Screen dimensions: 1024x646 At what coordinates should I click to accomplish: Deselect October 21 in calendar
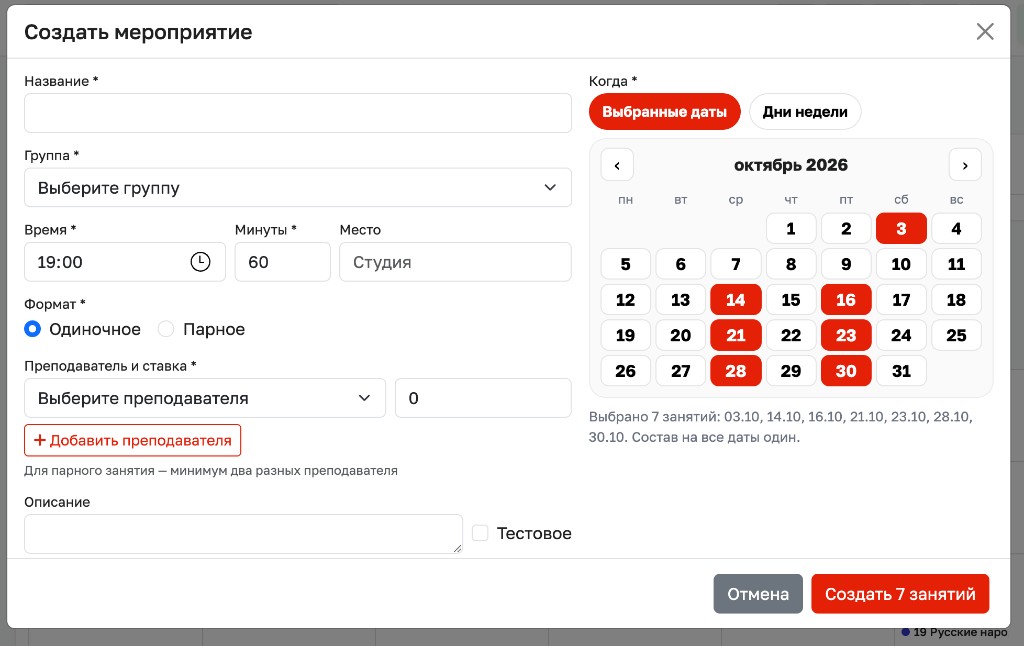click(x=736, y=335)
